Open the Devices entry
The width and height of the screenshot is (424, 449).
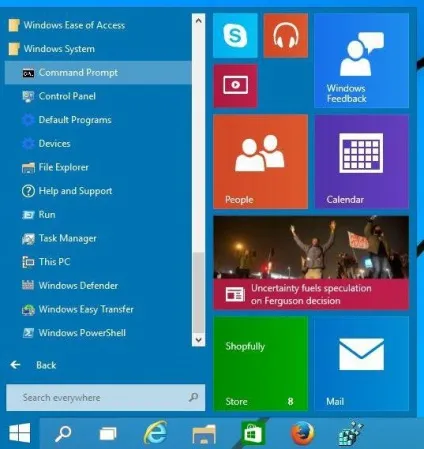pos(98,144)
